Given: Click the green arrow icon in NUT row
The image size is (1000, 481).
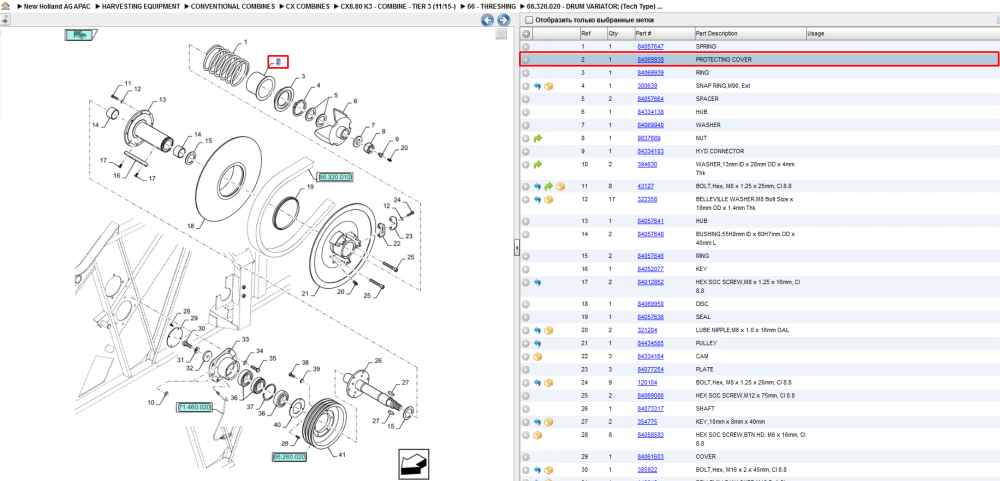Looking at the screenshot, I should click(538, 138).
